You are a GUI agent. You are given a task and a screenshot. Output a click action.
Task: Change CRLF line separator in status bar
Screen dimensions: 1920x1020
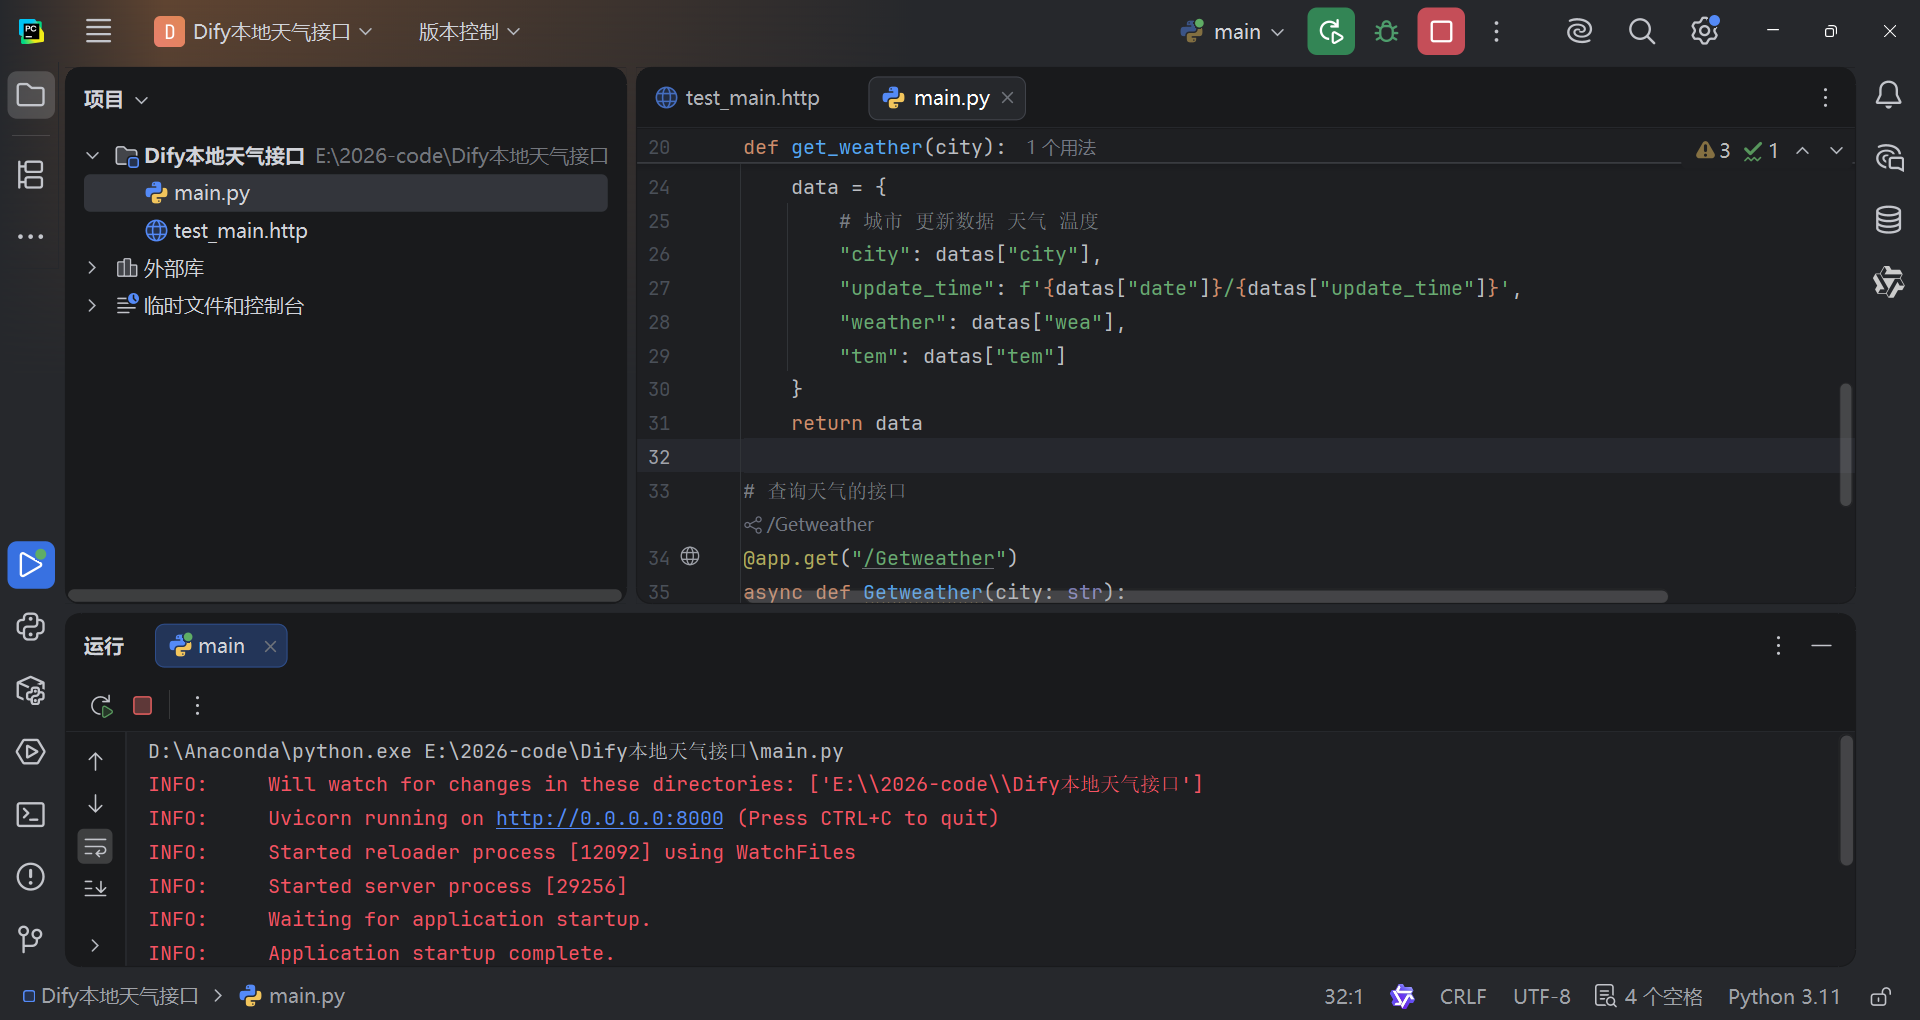[x=1463, y=997]
